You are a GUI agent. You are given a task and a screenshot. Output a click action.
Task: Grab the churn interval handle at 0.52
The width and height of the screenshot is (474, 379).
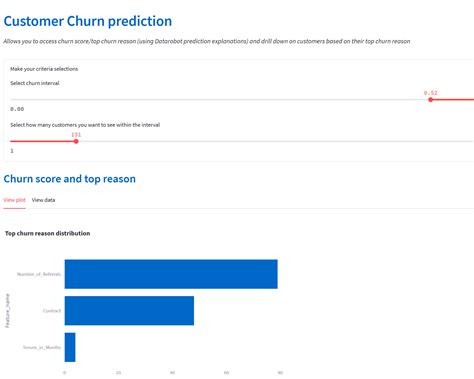[430, 100]
